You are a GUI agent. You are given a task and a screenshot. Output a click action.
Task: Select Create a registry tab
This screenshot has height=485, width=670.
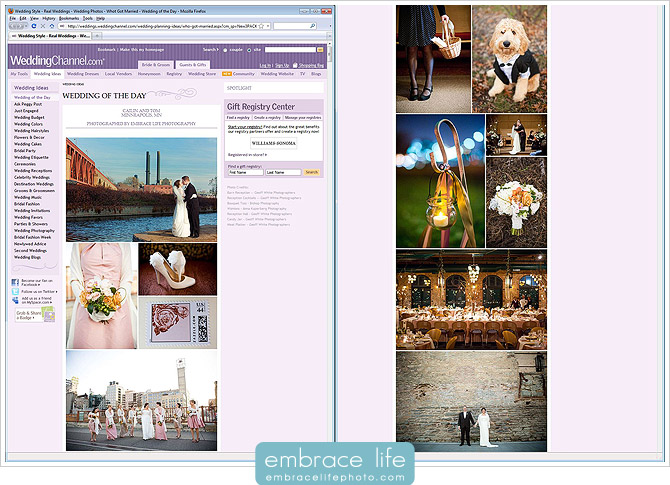(x=267, y=117)
